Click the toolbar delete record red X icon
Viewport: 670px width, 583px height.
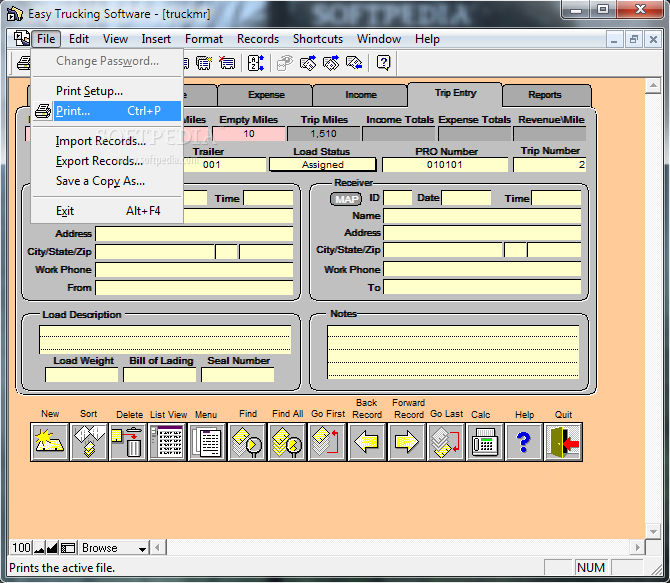(x=227, y=63)
